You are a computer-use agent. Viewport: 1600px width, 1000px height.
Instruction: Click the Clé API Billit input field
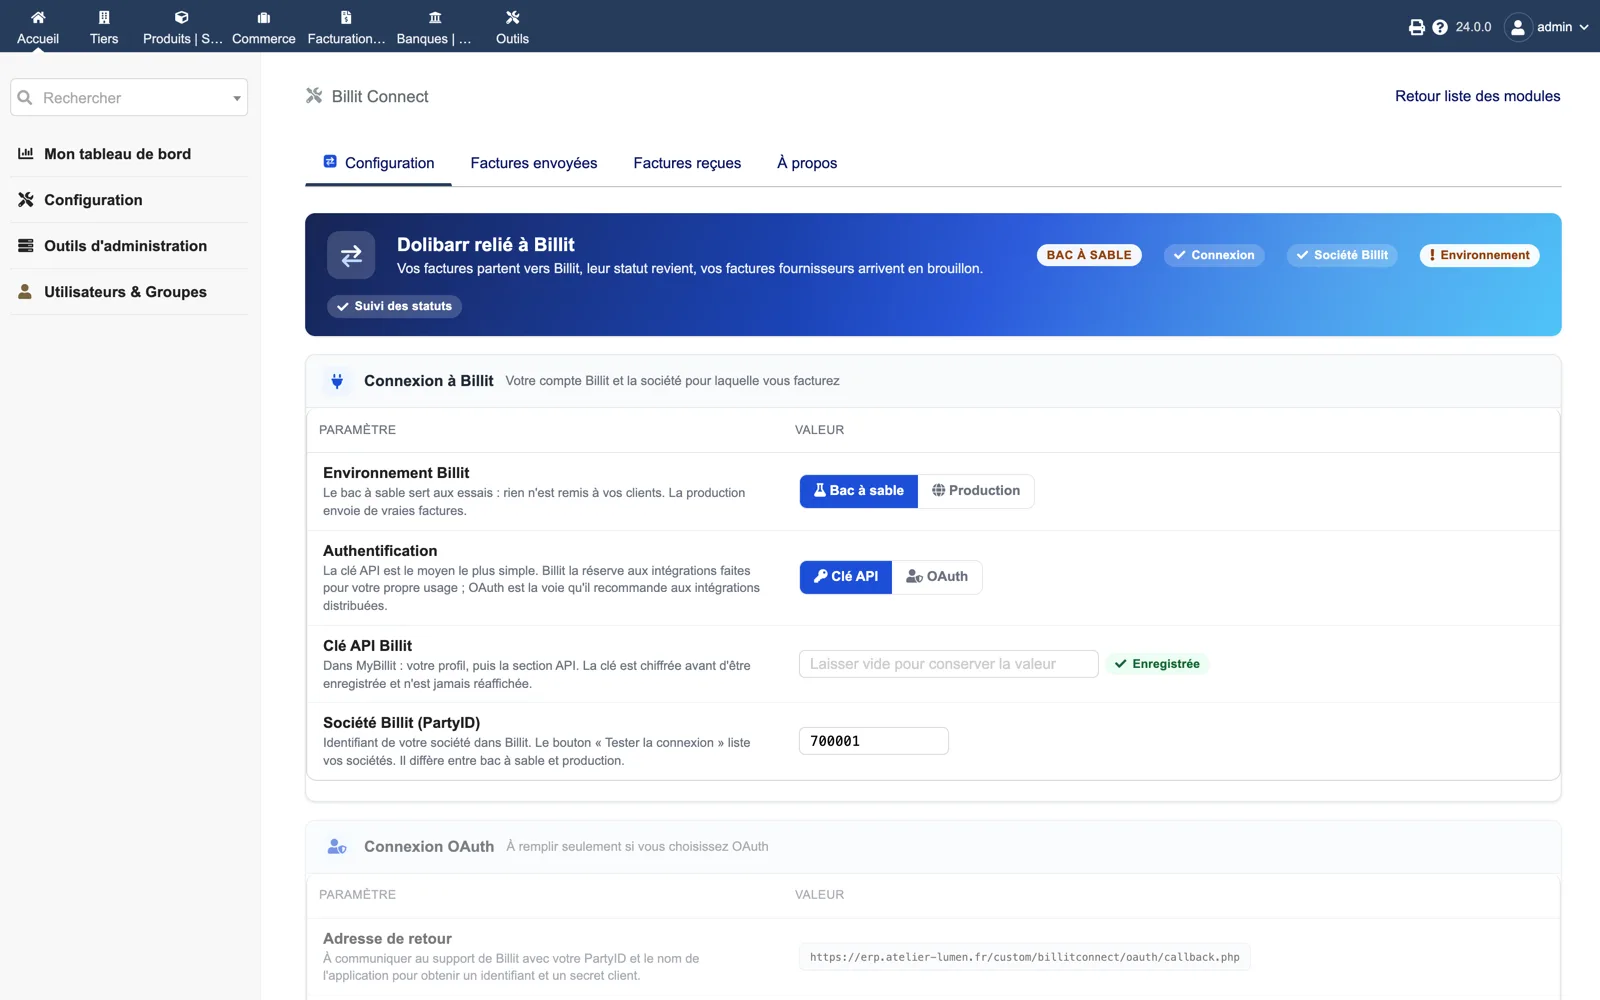pyautogui.click(x=949, y=664)
